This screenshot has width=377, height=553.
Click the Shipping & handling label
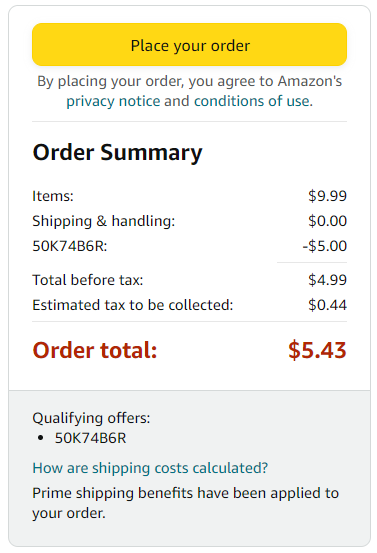tap(104, 221)
